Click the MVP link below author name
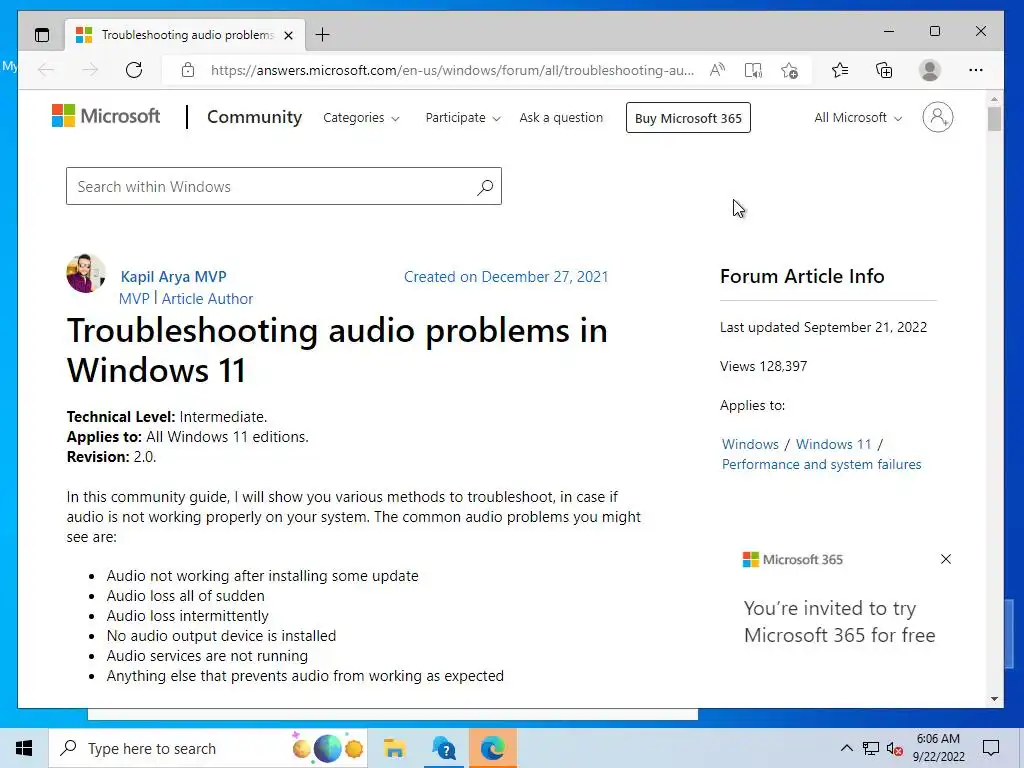Viewport: 1024px width, 768px height. tap(134, 298)
